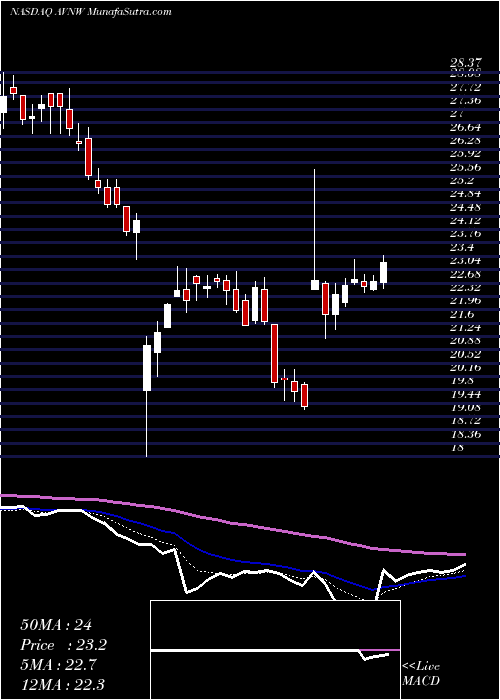The image size is (500, 700).
Task: Click the 24.84 price axis label
Action: click(465, 194)
